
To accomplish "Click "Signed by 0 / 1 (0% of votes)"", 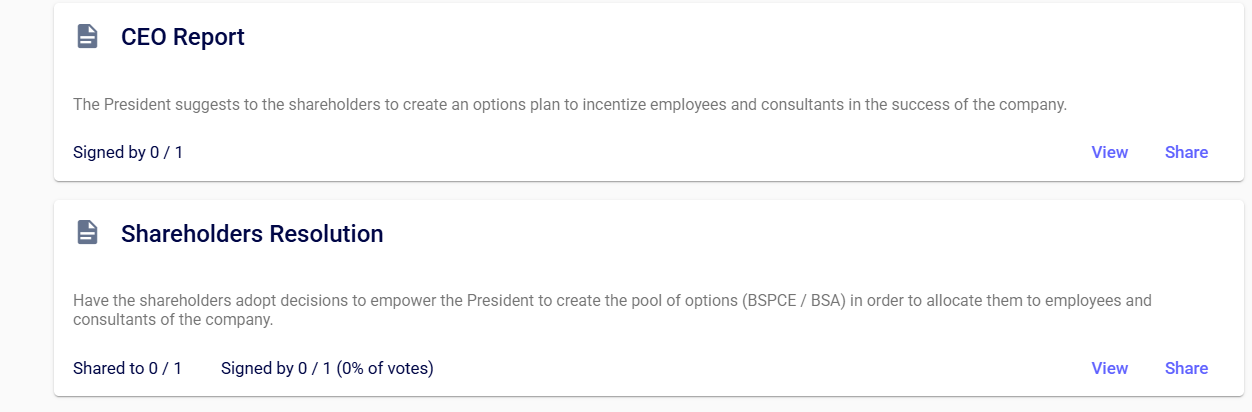I will [x=327, y=368].
